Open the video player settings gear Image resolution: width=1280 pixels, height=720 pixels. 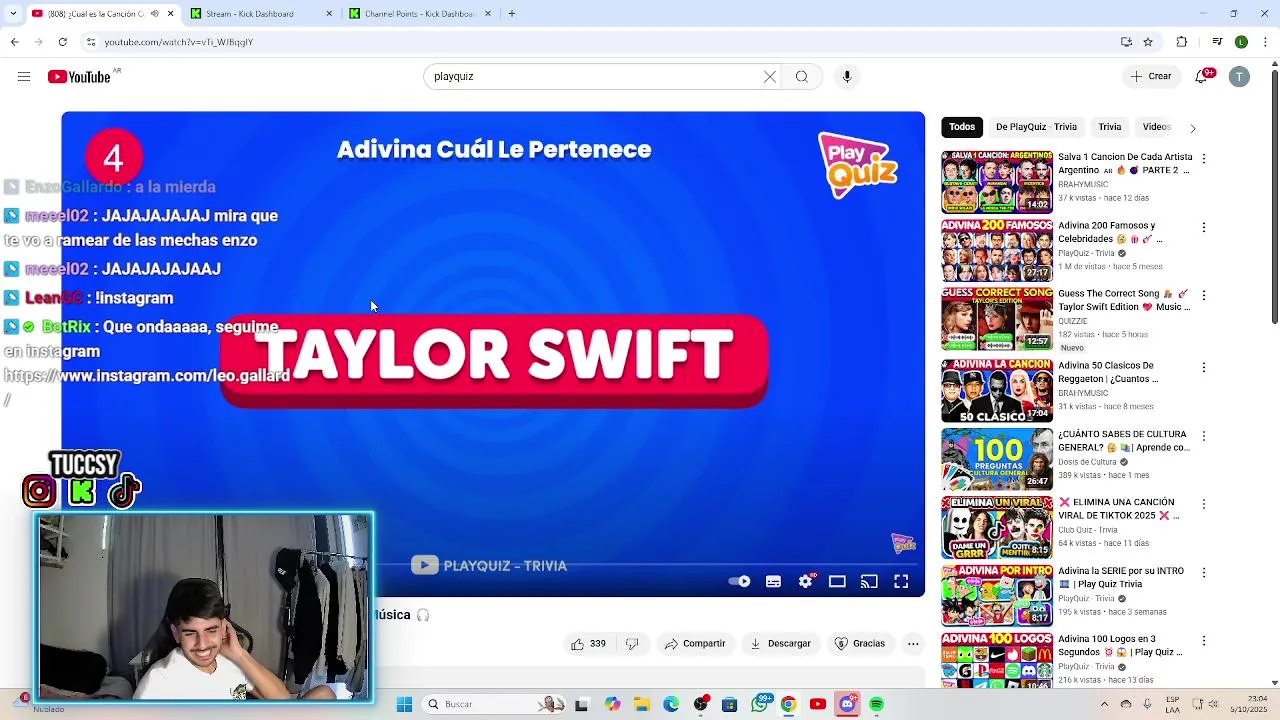coord(806,581)
